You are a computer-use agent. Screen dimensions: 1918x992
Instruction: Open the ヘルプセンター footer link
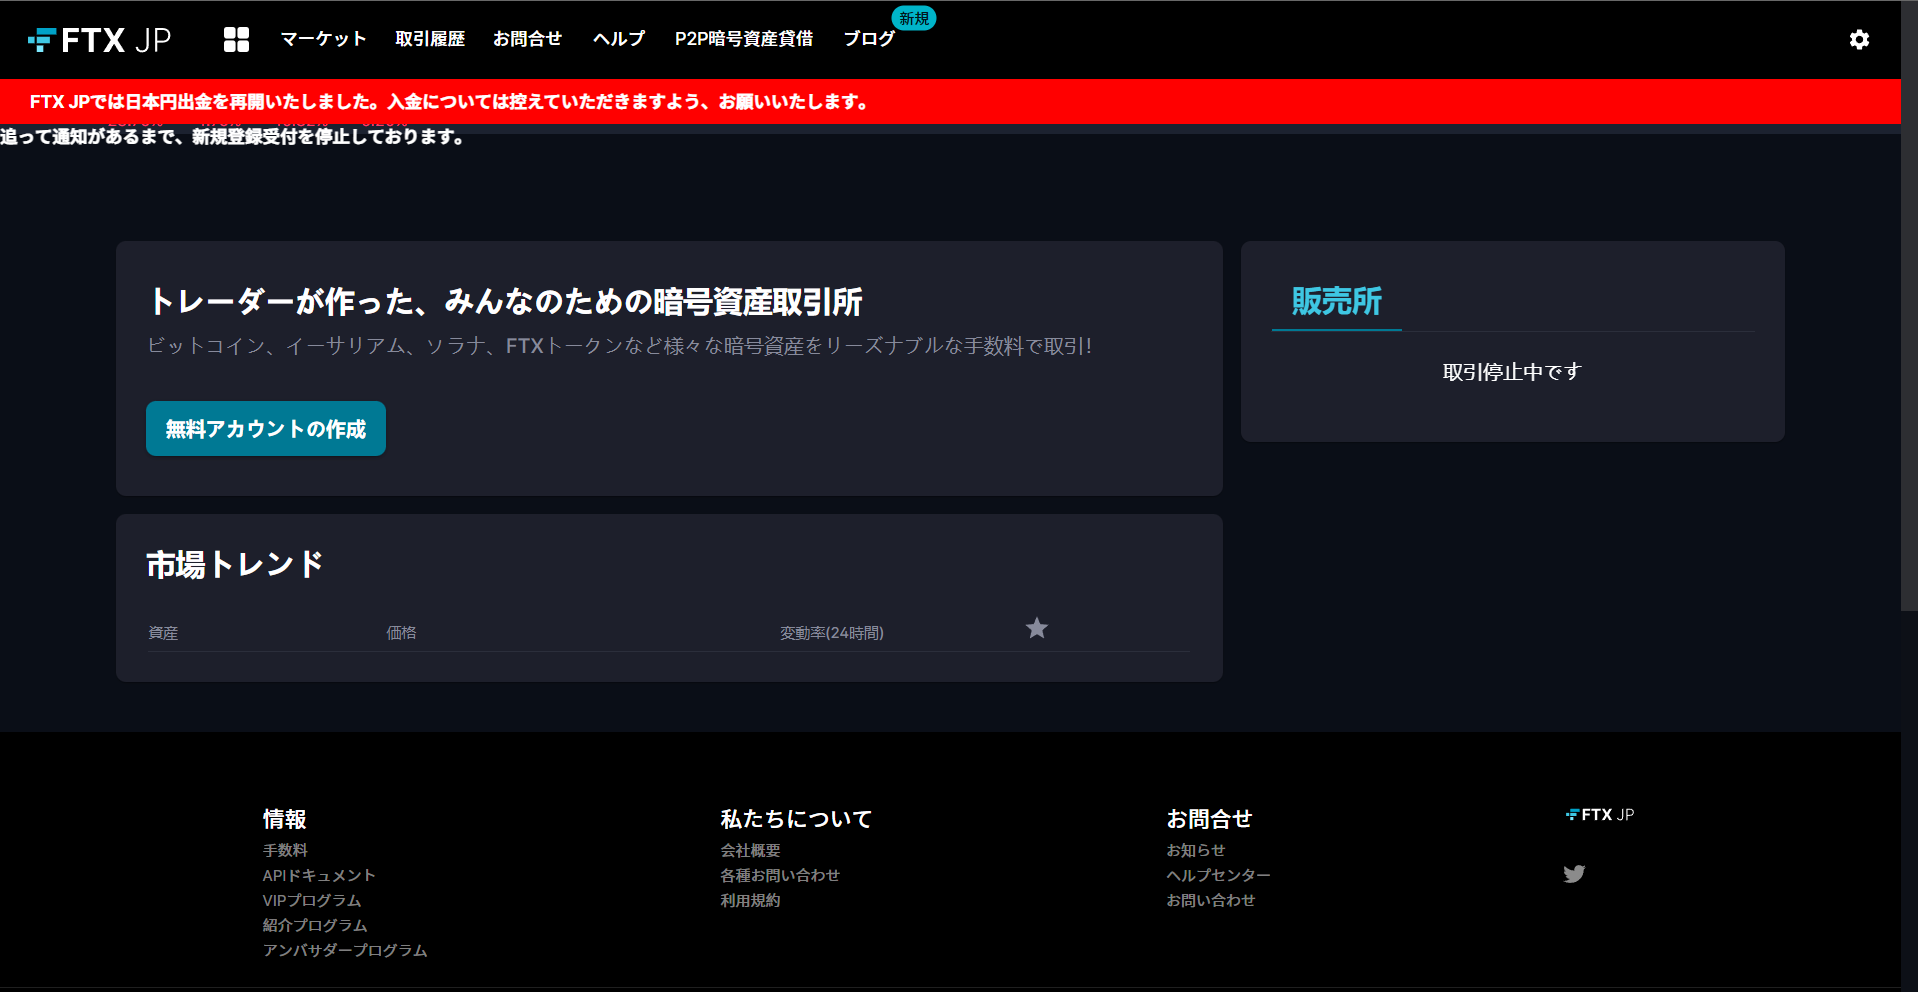click(x=1218, y=875)
